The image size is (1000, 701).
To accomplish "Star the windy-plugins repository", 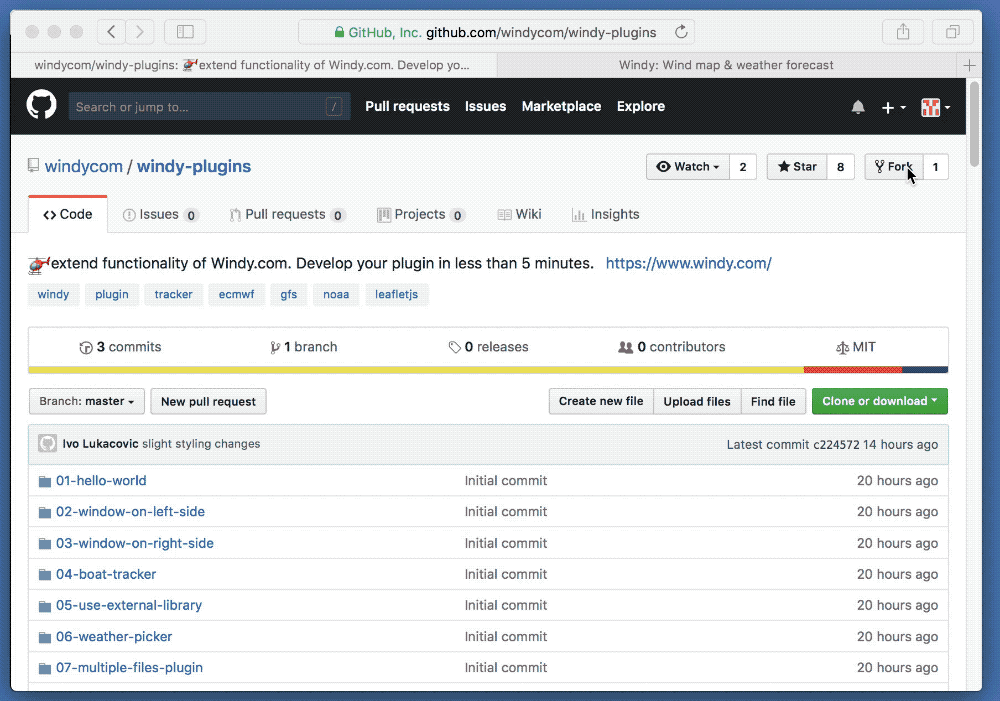I will point(797,166).
